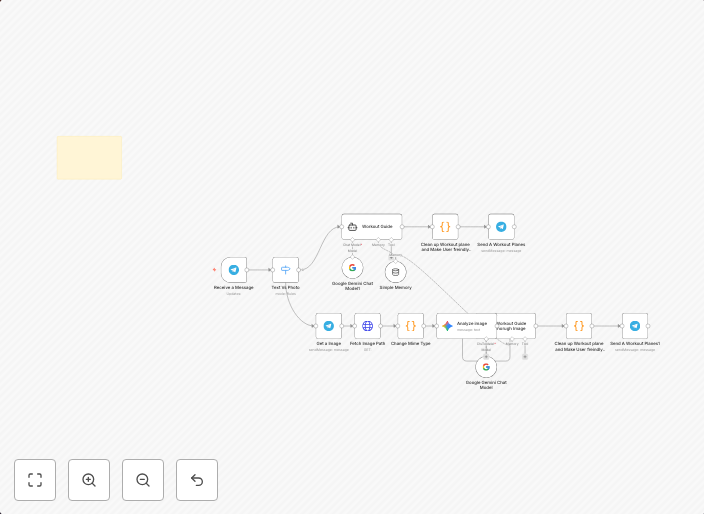Click the Workout Guide through Image node
The width and height of the screenshot is (704, 514).
(x=517, y=325)
